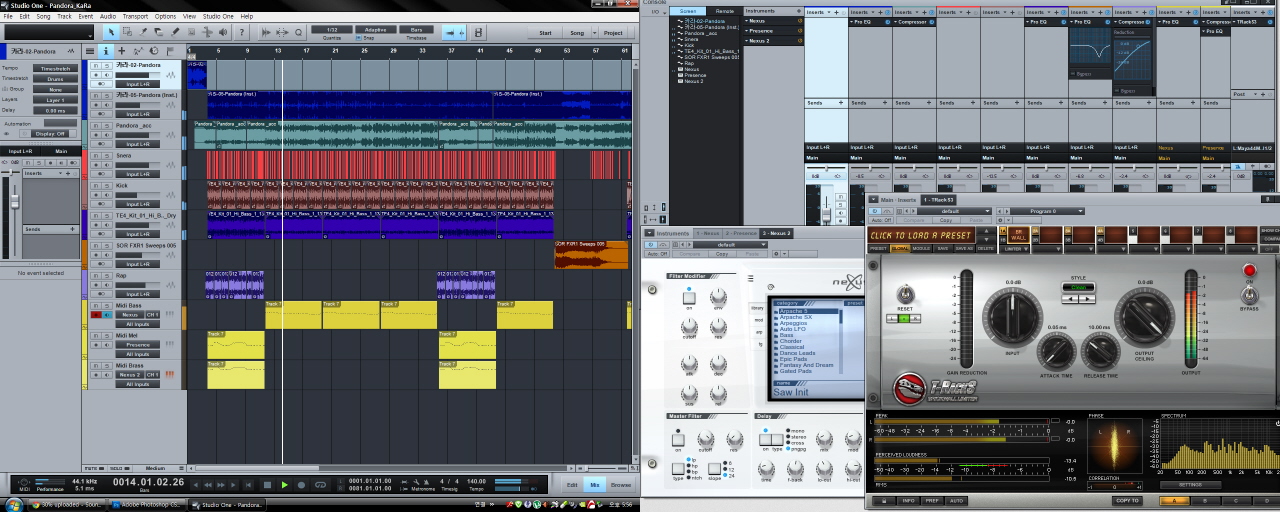Select the Range tool
This screenshot has height=512, width=1280.
coord(127,32)
